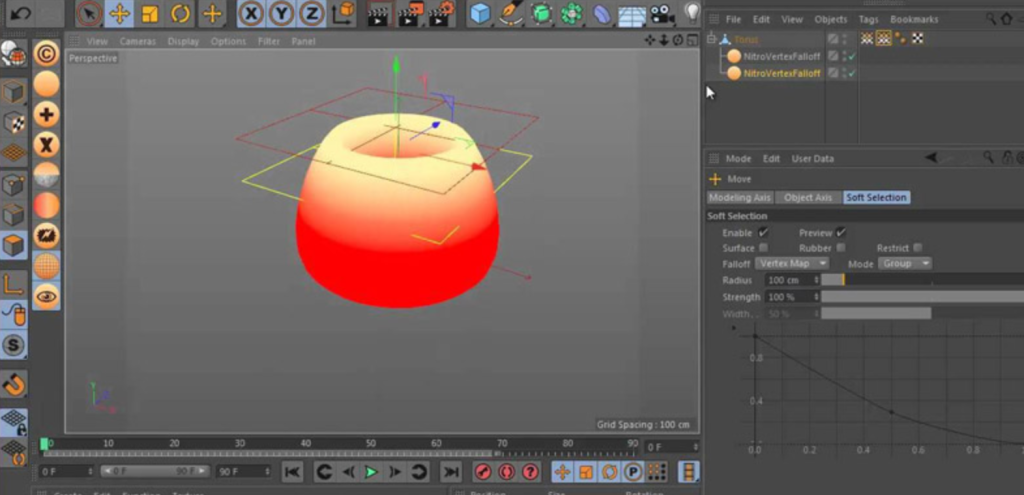Open the Array modeling objects icon
The width and height of the screenshot is (1024, 495).
541,14
